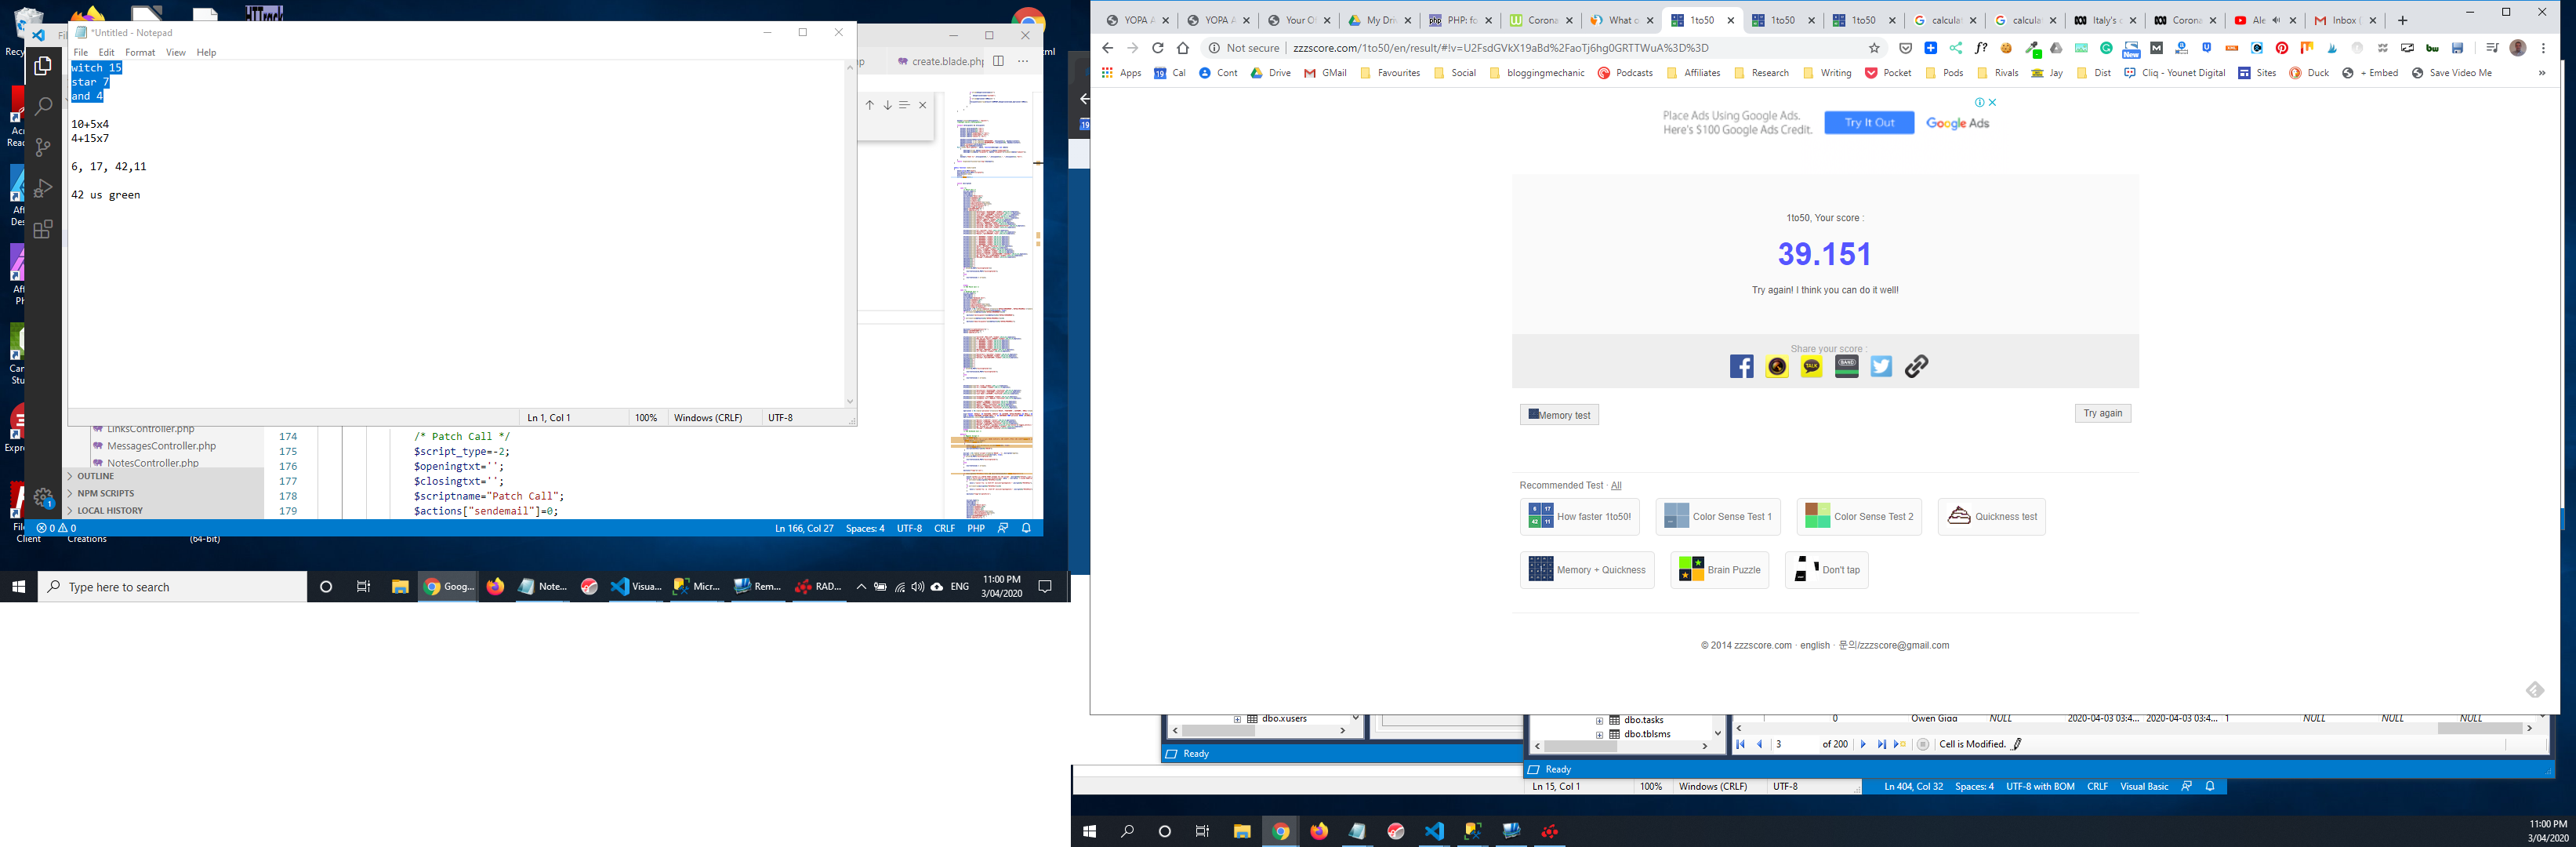This screenshot has height=847, width=2576.
Task: Open the VS Code Explorer icon
Action: coord(42,66)
